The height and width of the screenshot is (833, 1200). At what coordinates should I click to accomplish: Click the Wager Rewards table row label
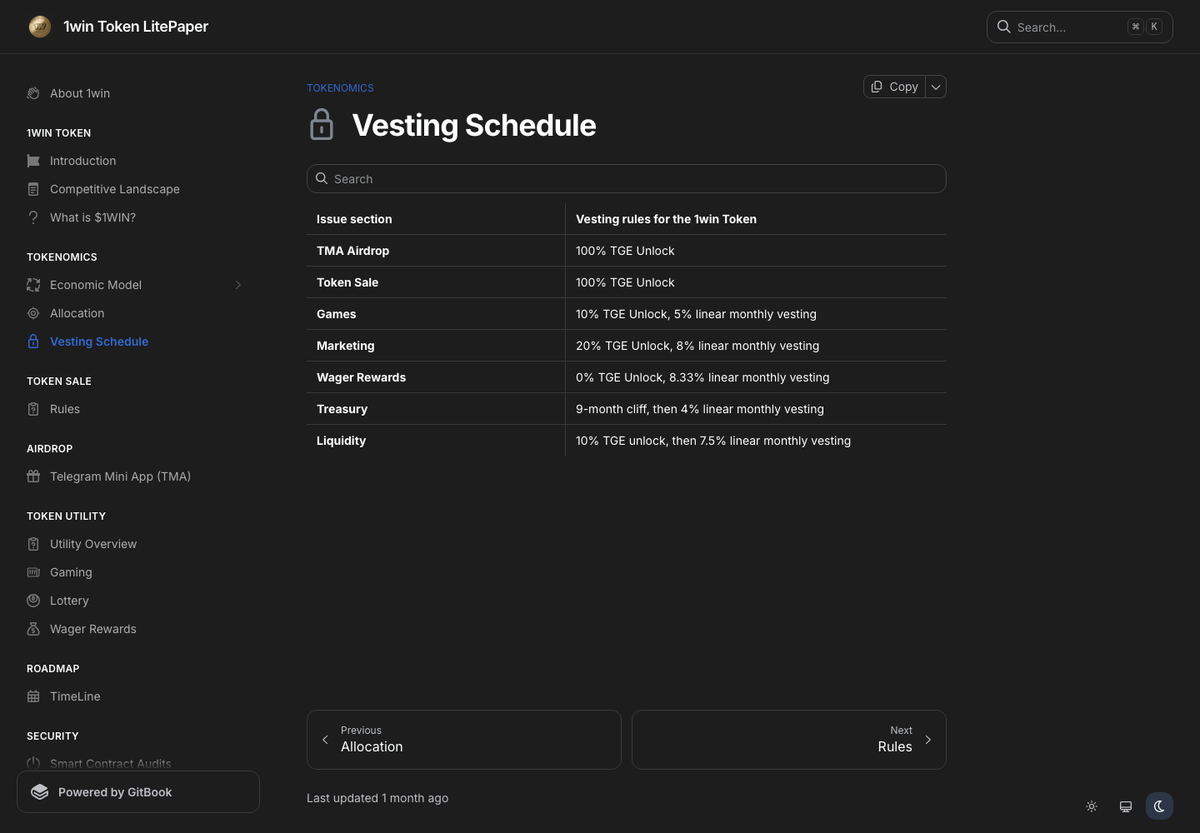361,377
